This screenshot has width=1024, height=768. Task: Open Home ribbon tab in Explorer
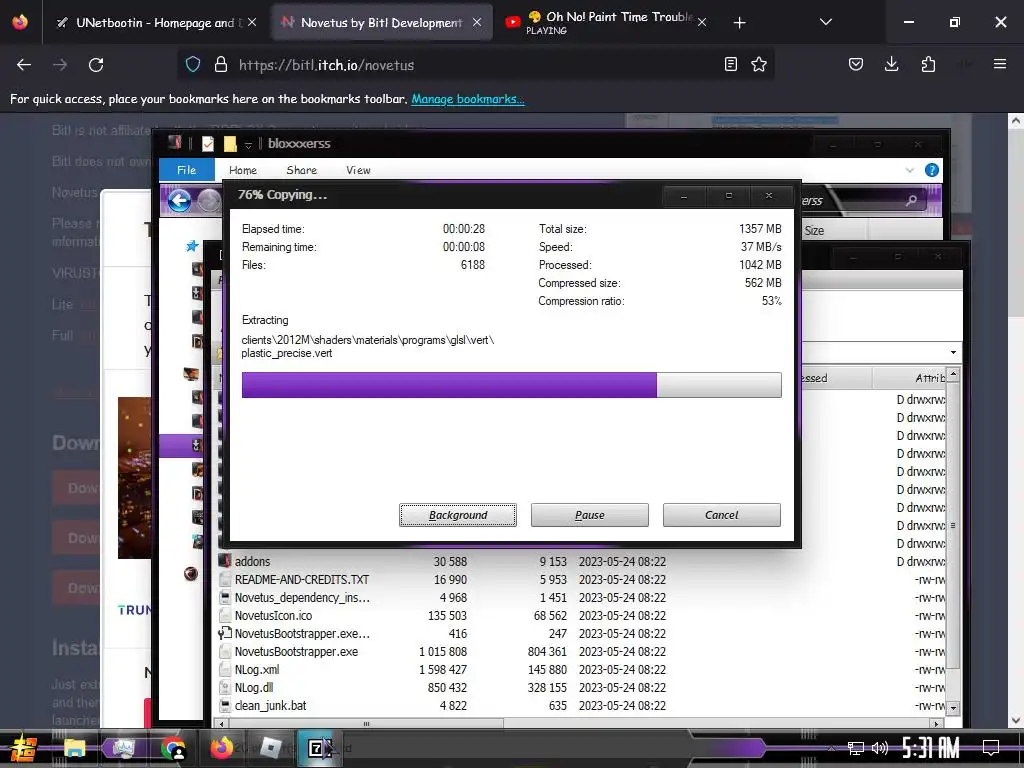click(243, 170)
